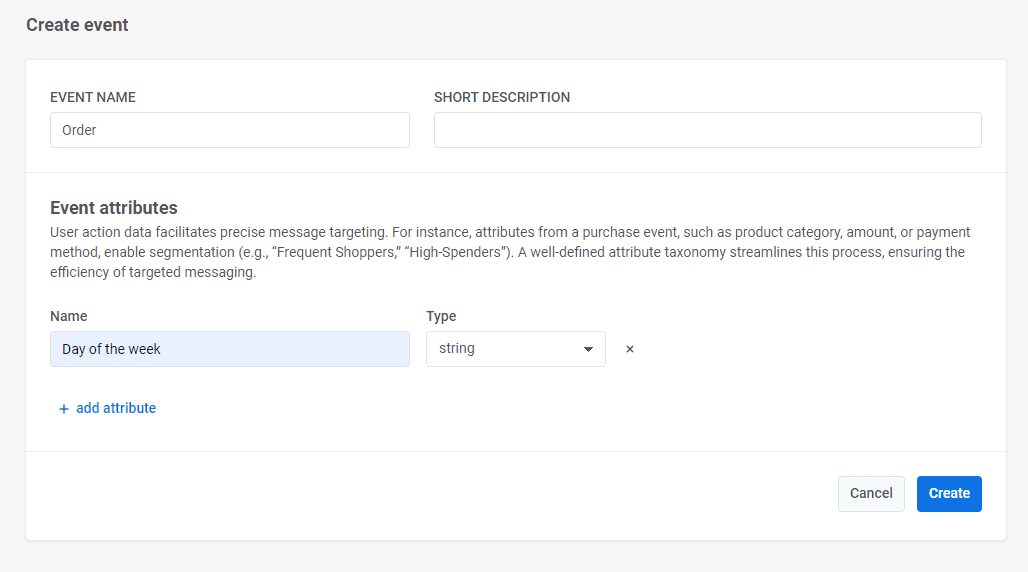The height and width of the screenshot is (572, 1028).
Task: Remove the Day of the week attribute
Action: point(630,350)
